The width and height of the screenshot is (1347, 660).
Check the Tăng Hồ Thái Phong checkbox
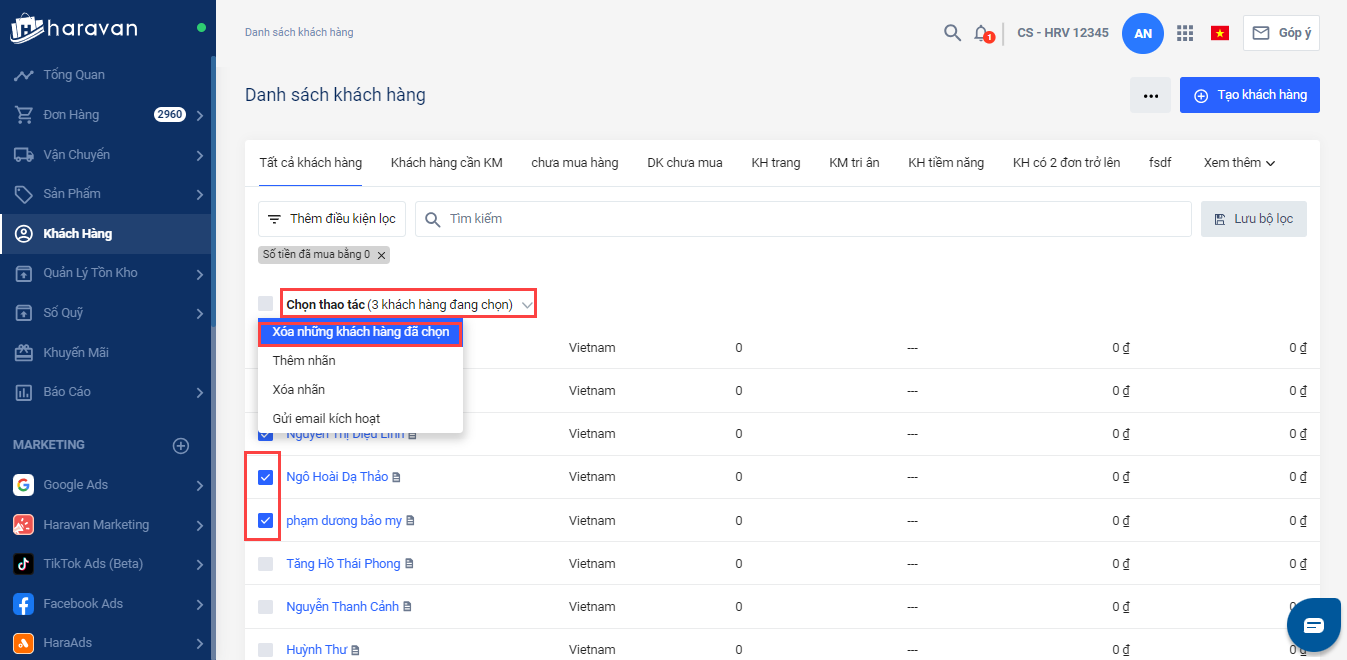point(265,564)
